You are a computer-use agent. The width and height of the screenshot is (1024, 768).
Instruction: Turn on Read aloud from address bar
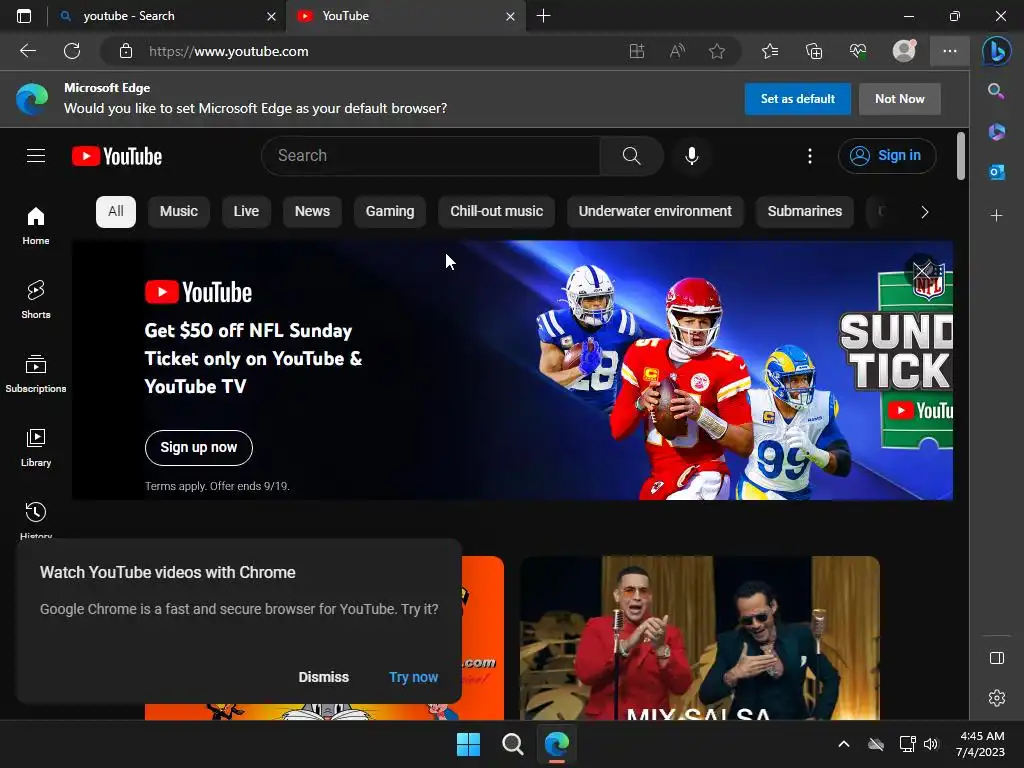pyautogui.click(x=677, y=51)
